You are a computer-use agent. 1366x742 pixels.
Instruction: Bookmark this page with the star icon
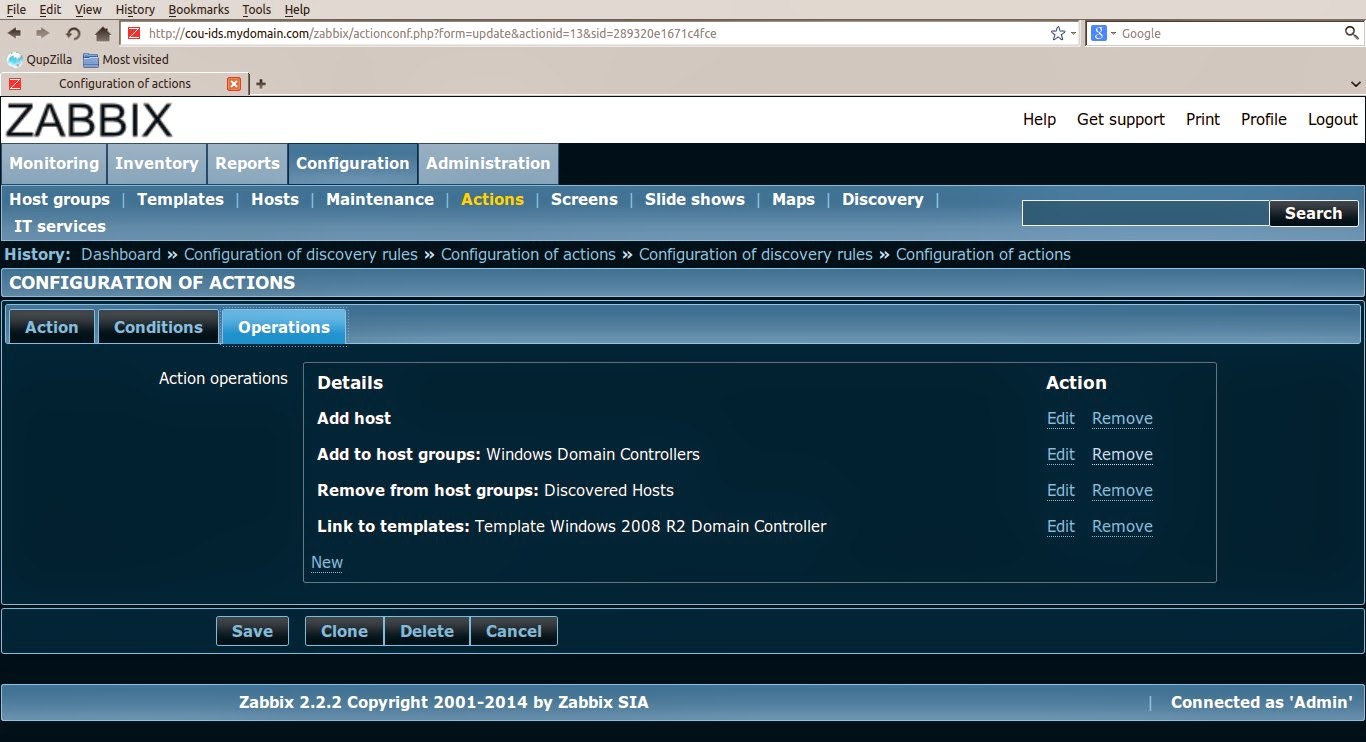pos(1056,32)
